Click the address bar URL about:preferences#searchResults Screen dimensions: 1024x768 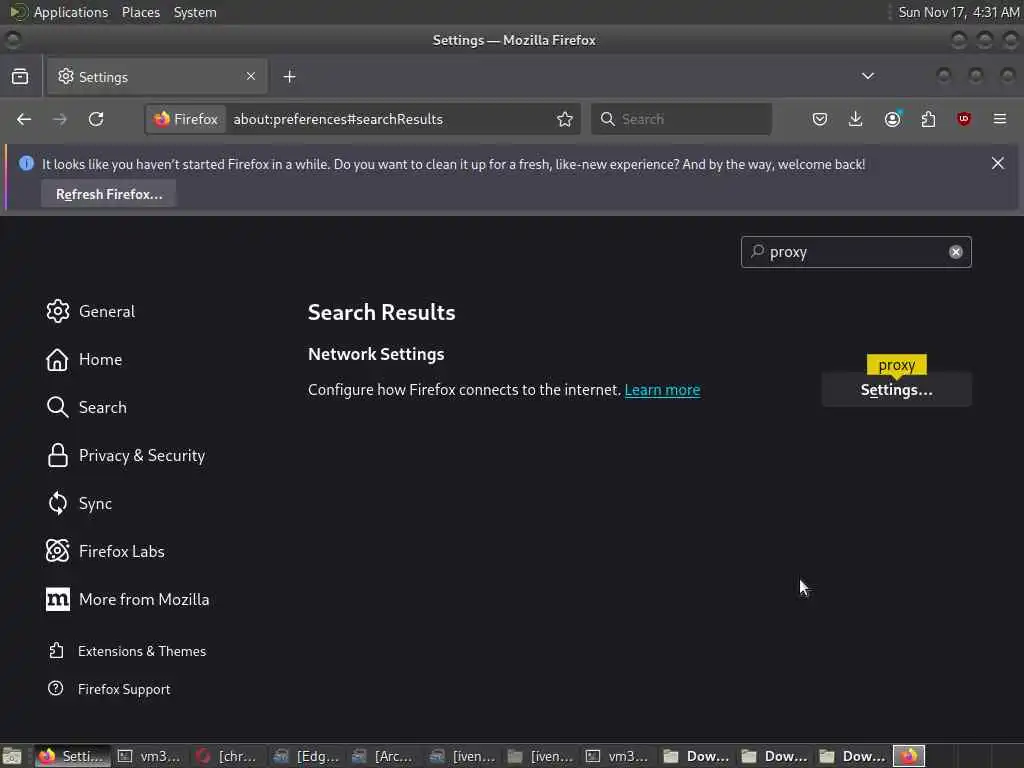[338, 119]
